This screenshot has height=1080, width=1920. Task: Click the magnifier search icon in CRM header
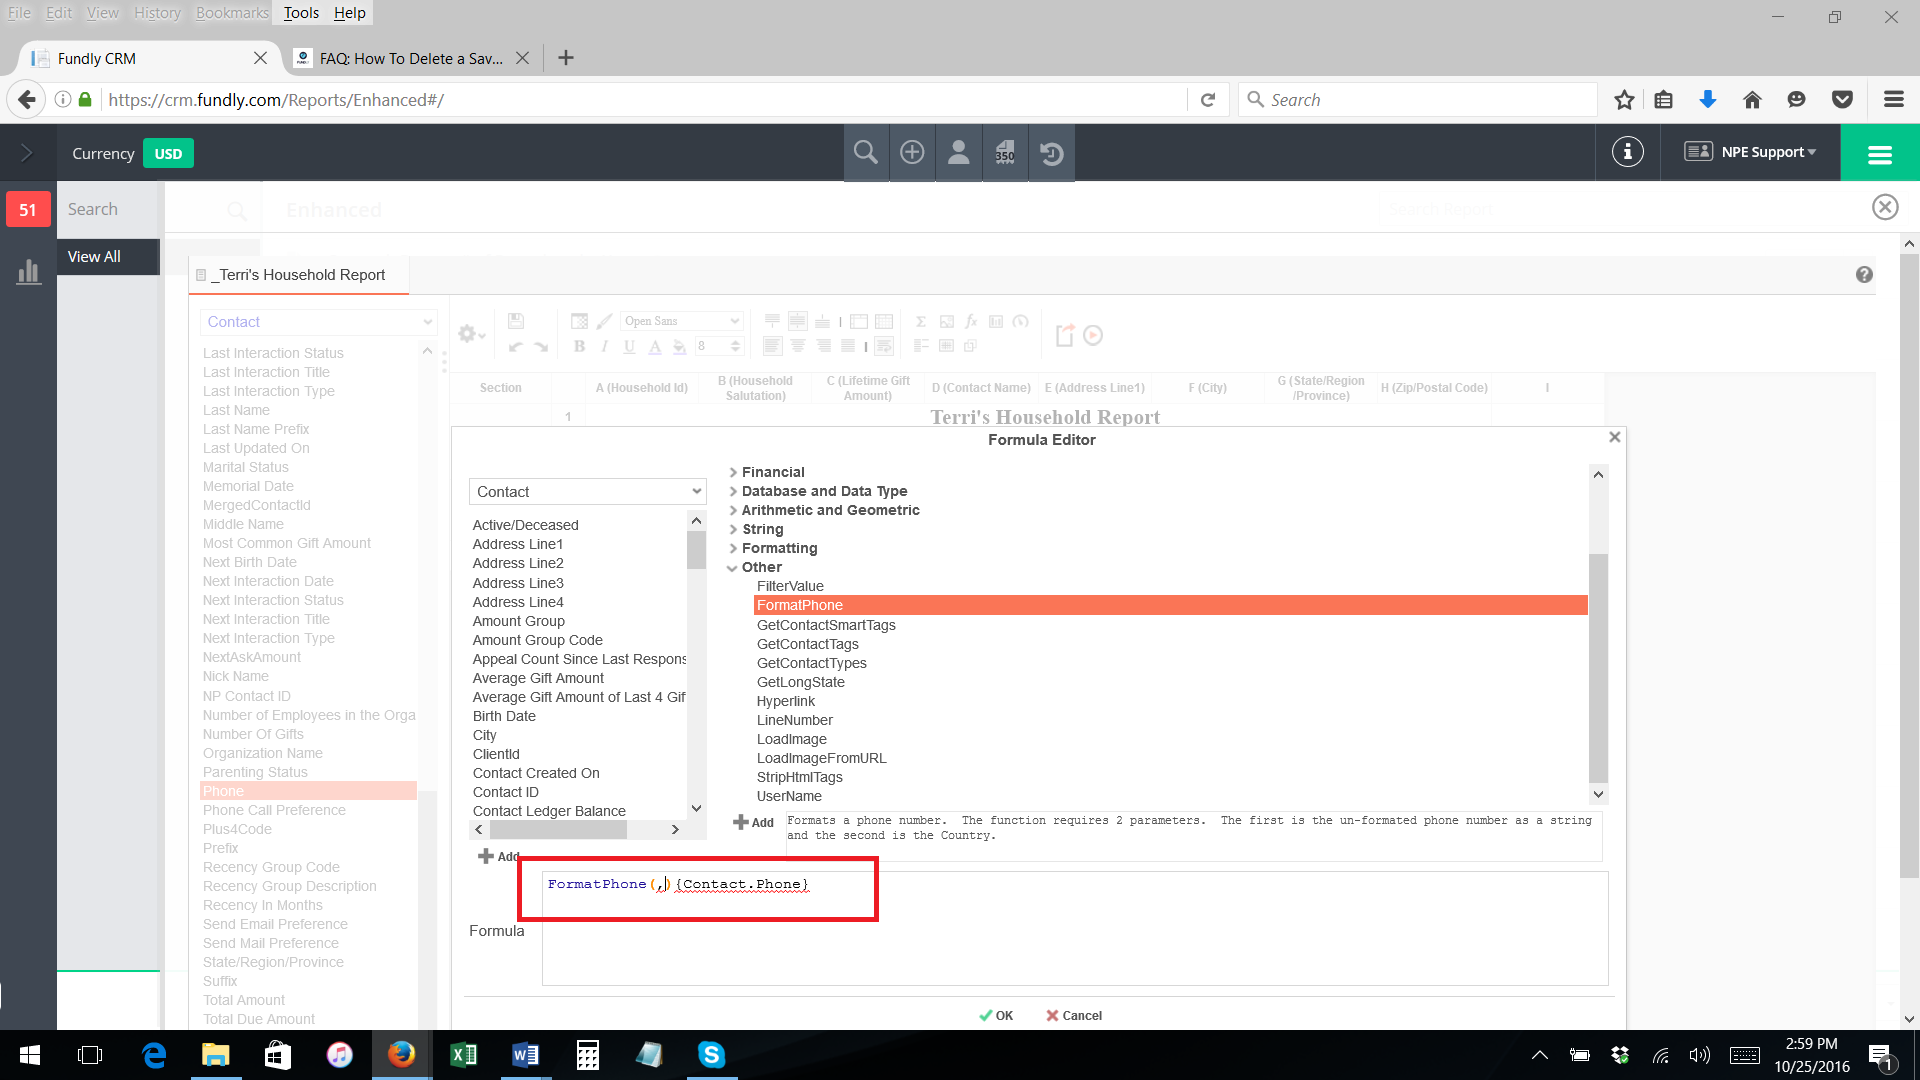tap(866, 153)
